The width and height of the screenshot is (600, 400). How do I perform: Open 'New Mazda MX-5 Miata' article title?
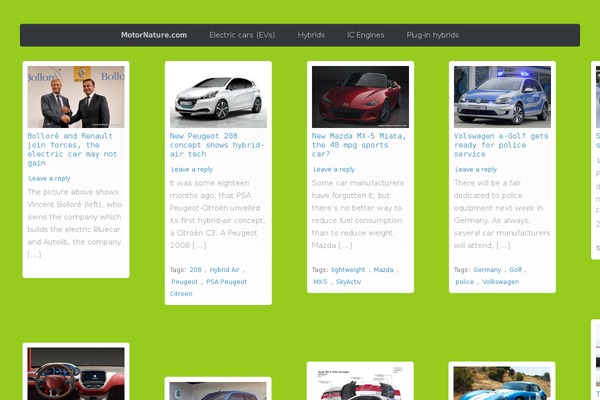[359, 145]
